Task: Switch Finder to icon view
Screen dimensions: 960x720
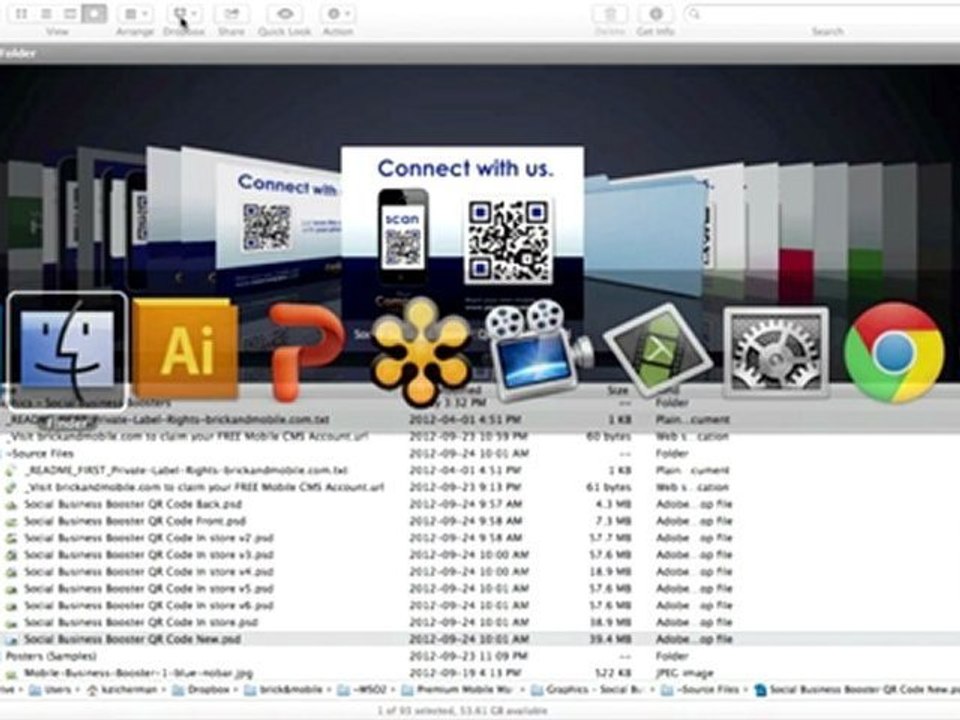Action: tap(21, 13)
